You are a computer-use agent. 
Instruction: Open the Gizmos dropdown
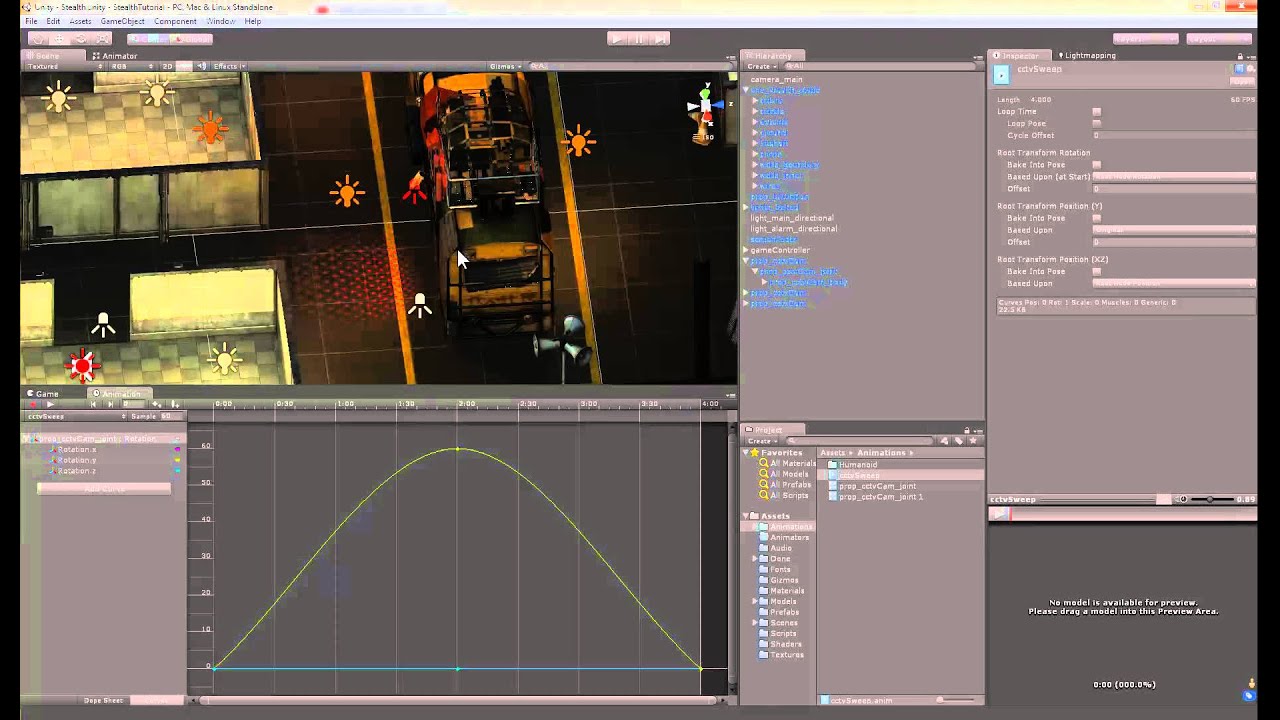pos(504,66)
